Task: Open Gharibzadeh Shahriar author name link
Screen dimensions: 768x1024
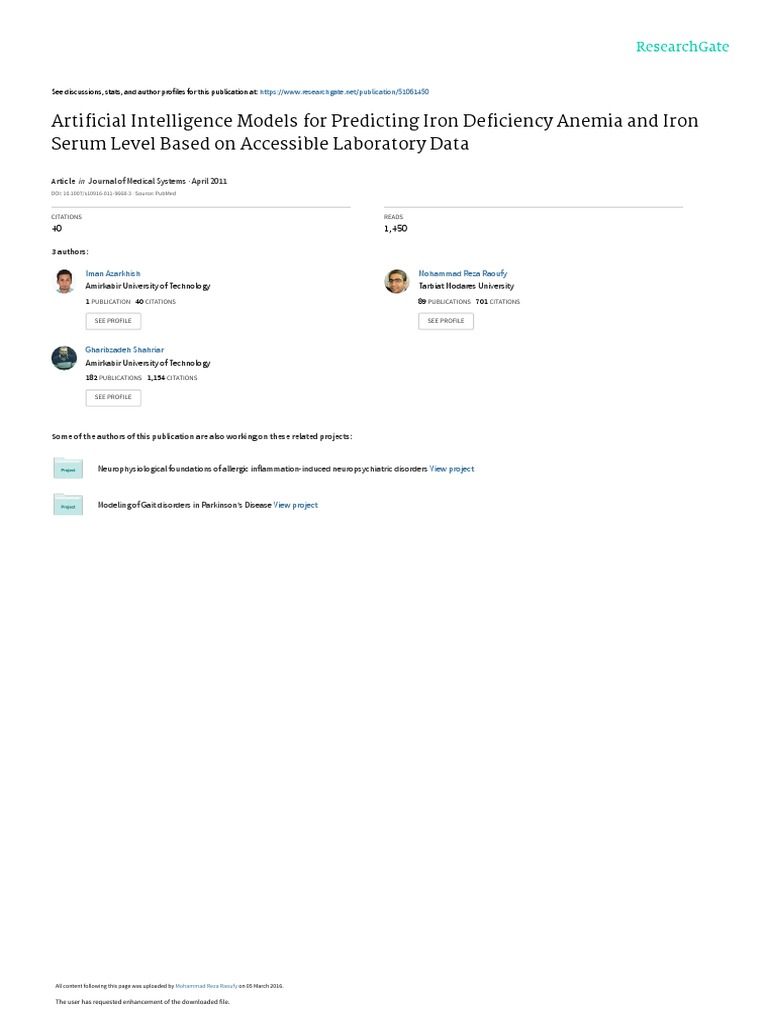Action: (x=124, y=350)
